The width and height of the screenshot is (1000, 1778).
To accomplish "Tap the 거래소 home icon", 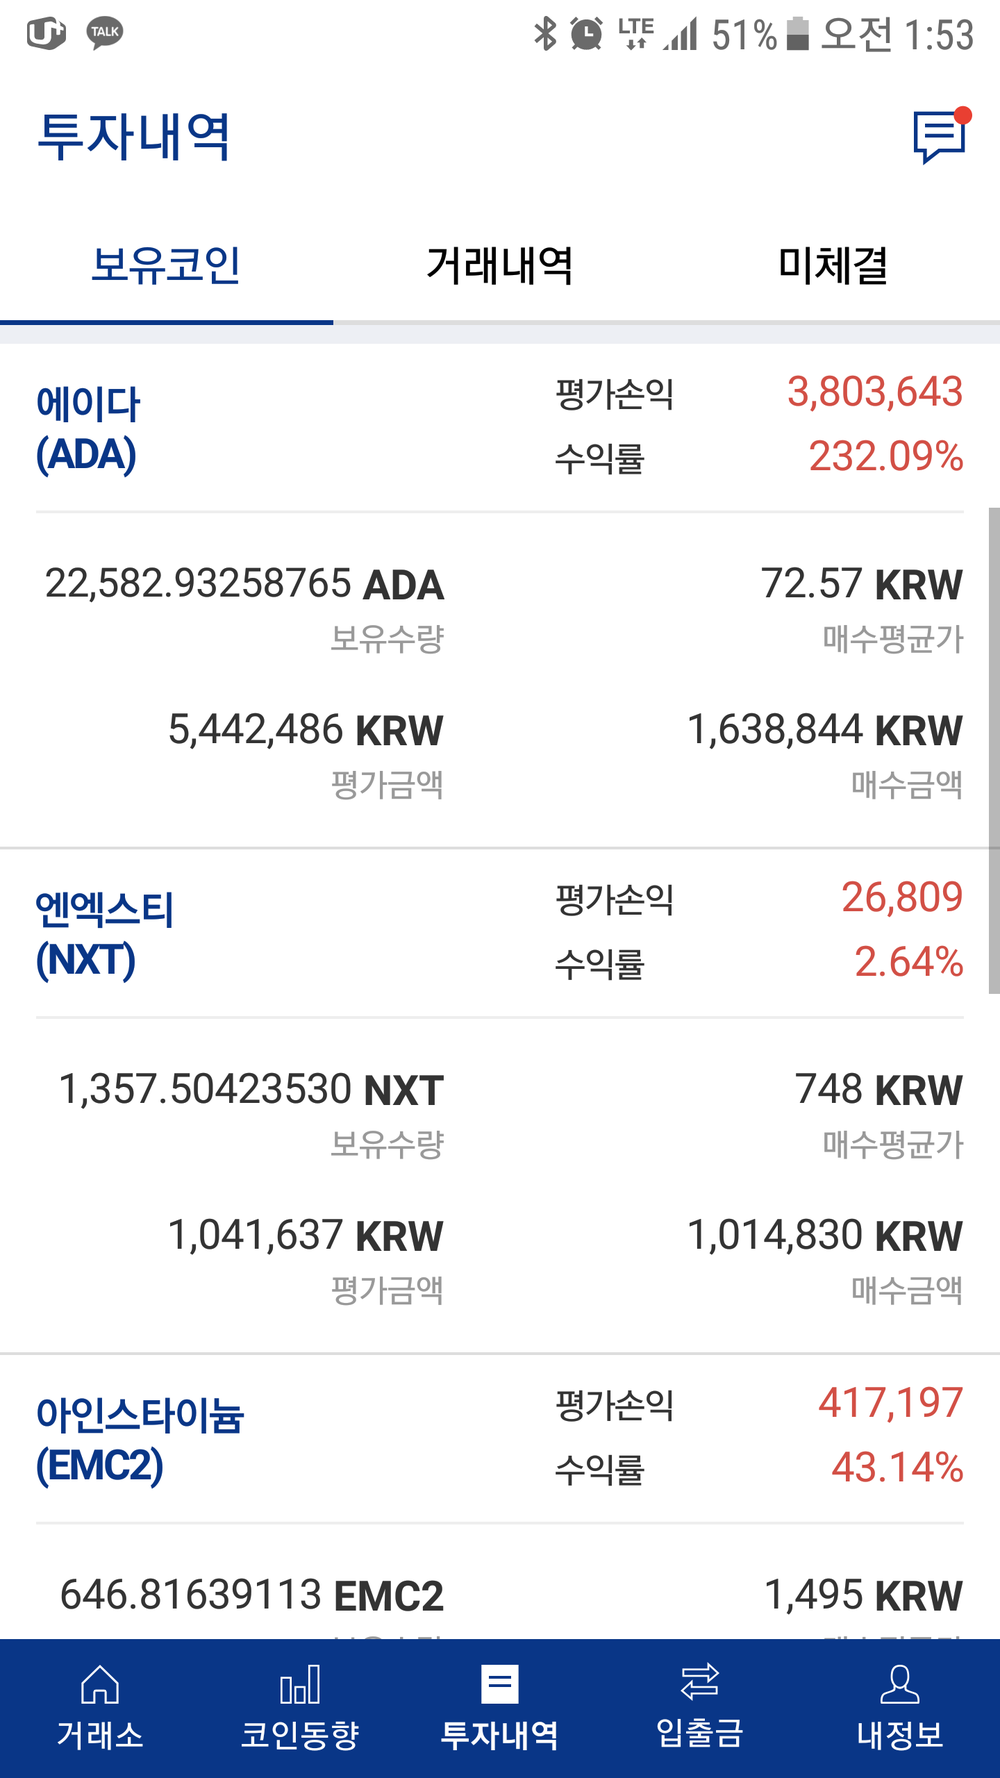I will pyautogui.click(x=100, y=1684).
